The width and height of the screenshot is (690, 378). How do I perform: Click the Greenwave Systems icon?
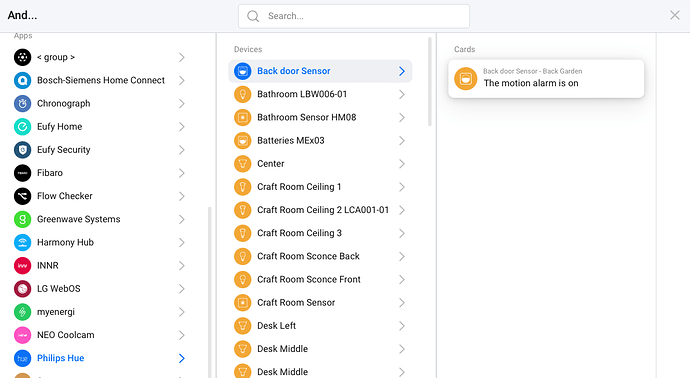(22, 219)
